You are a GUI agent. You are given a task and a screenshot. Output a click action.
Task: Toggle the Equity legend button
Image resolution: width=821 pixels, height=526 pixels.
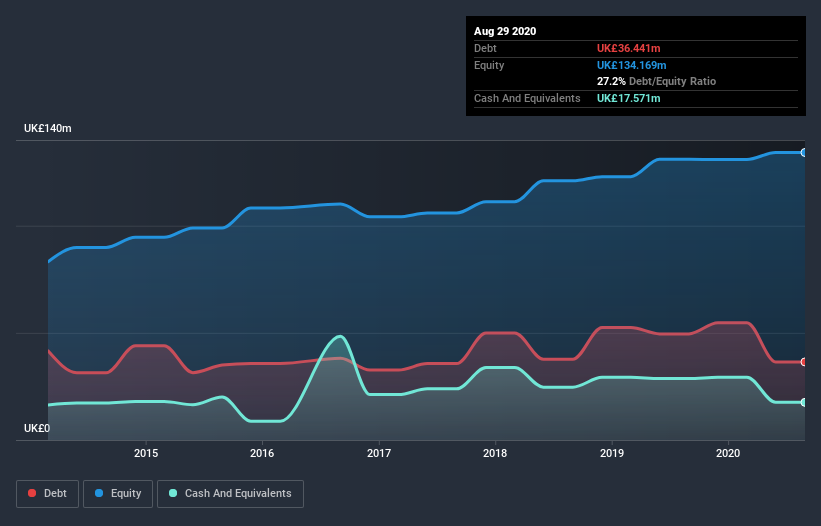pyautogui.click(x=118, y=494)
